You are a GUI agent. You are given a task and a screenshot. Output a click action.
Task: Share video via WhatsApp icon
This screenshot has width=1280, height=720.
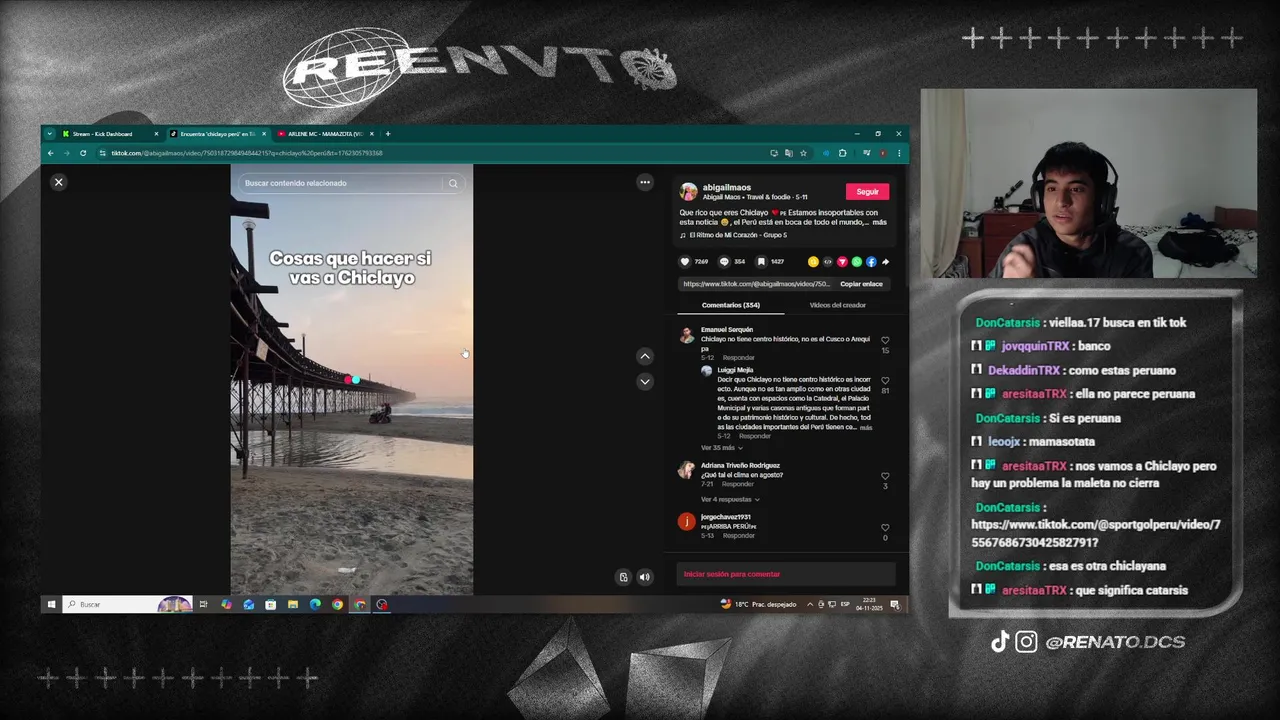tap(856, 262)
